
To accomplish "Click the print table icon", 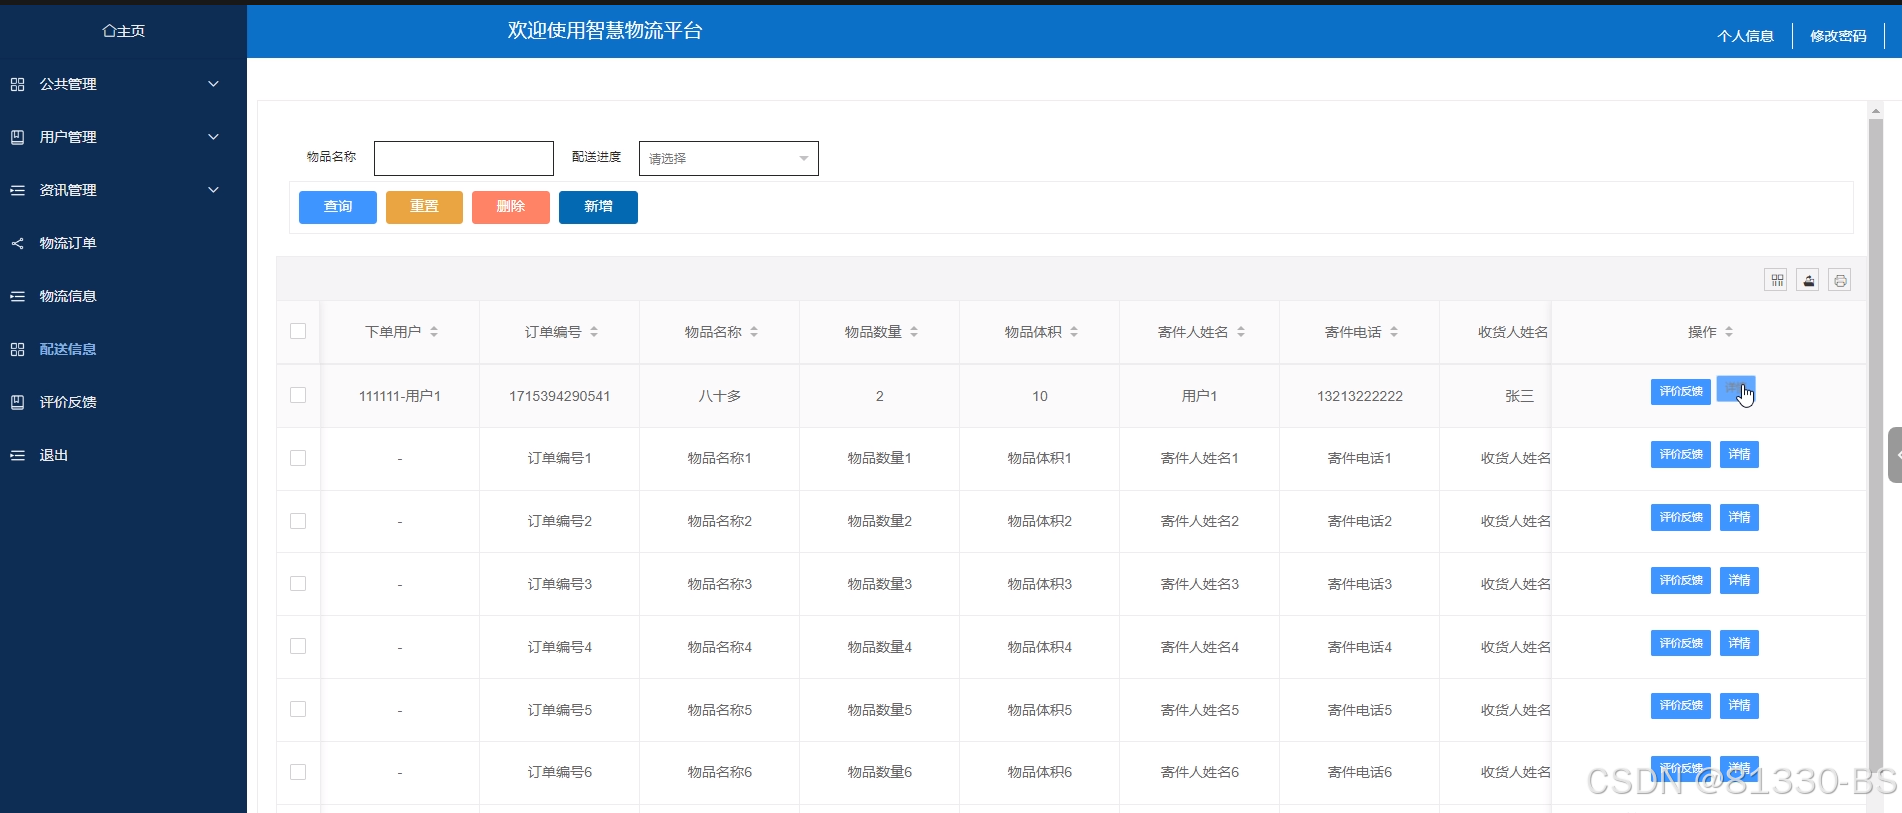I will [1840, 280].
